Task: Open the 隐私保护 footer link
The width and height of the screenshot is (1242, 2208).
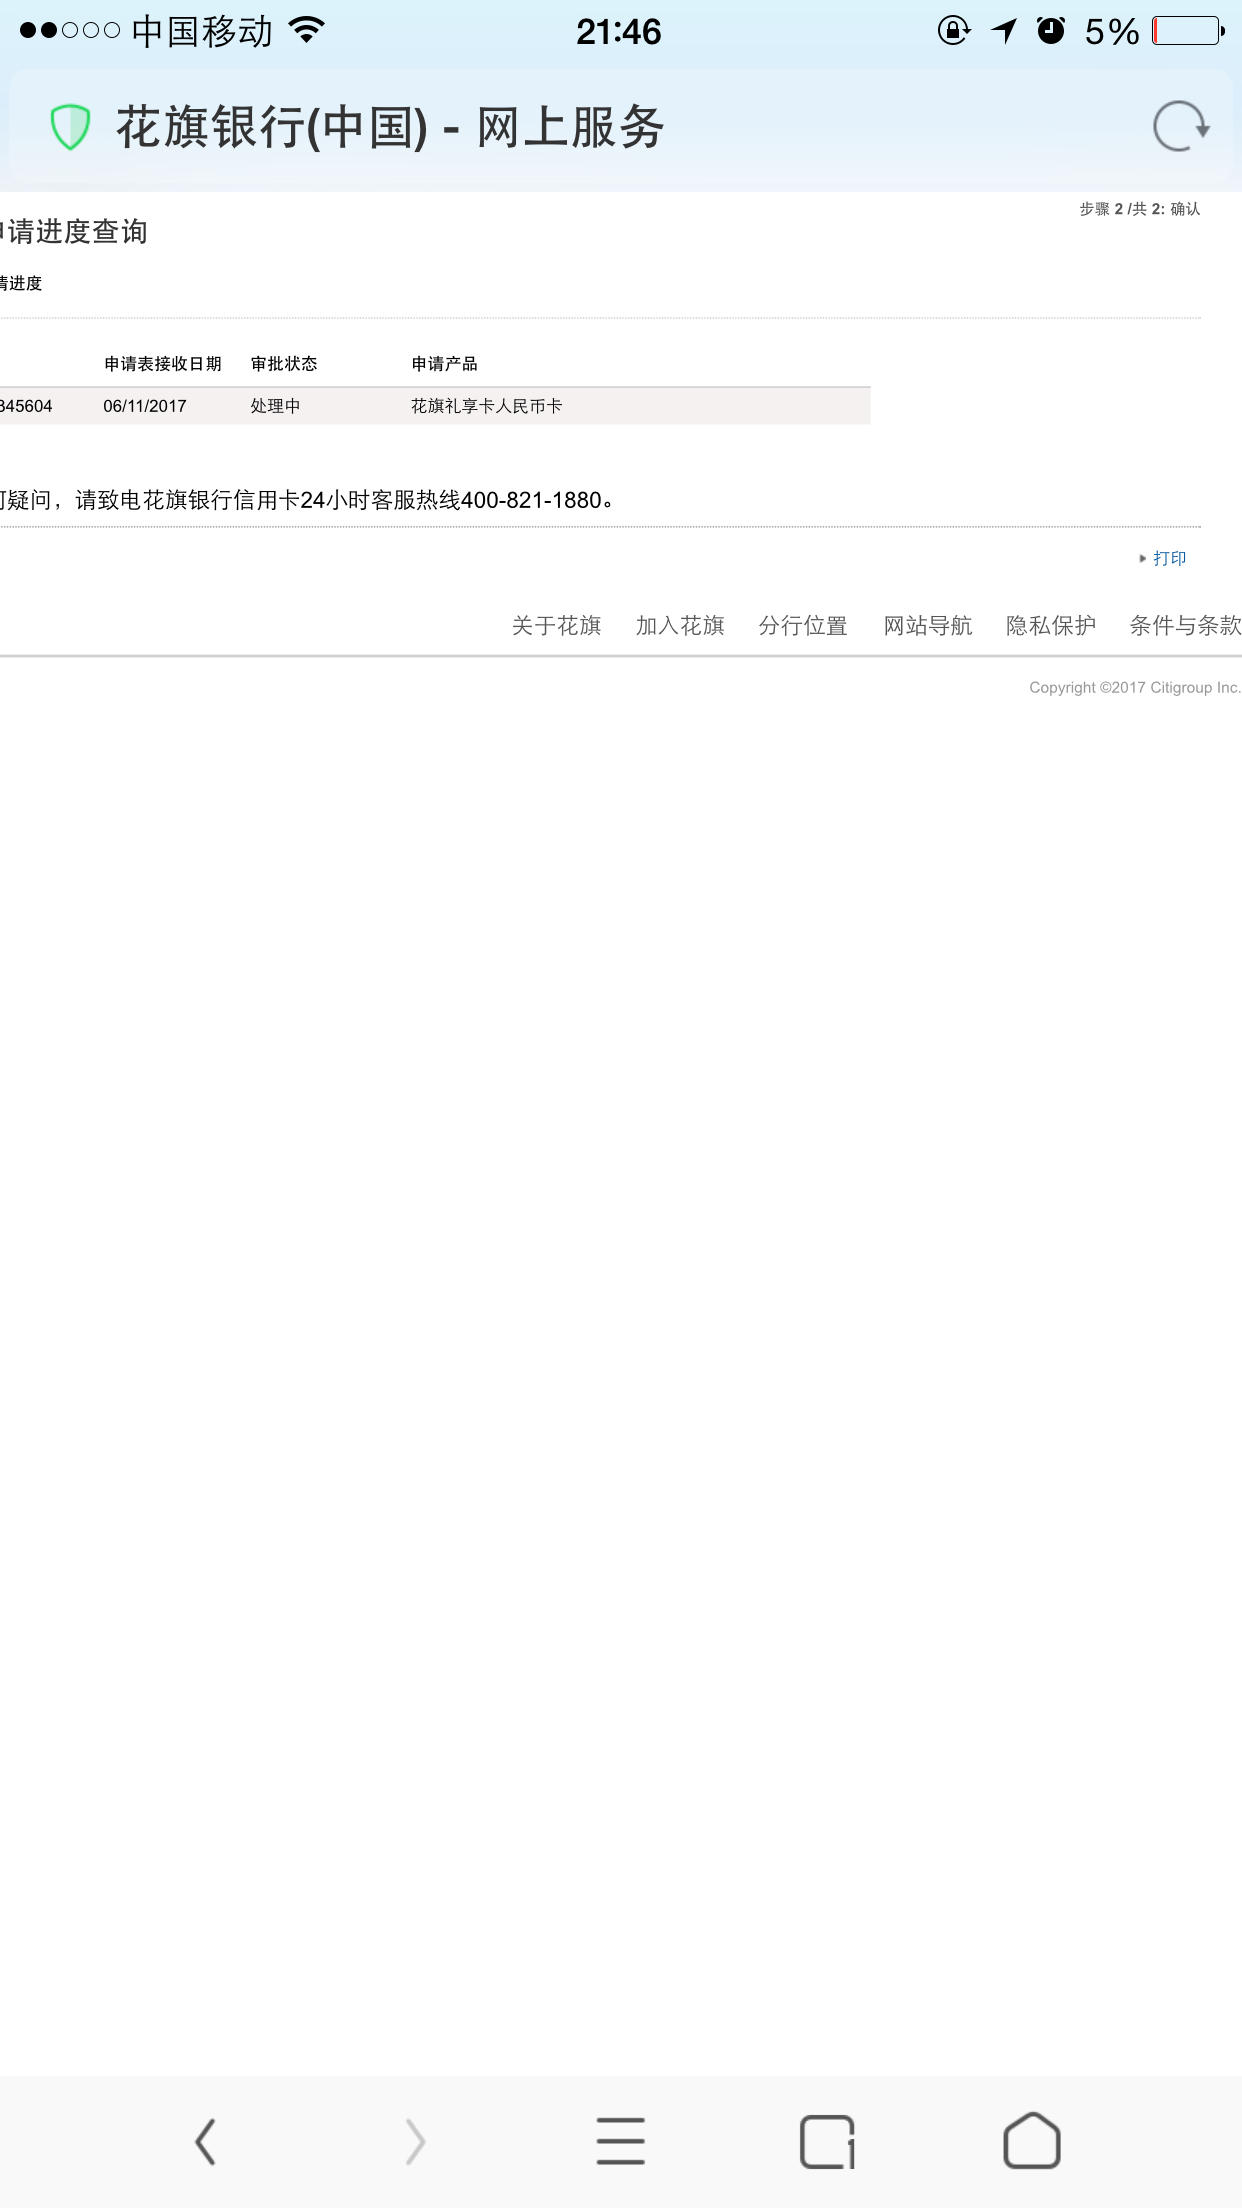Action: point(1051,626)
